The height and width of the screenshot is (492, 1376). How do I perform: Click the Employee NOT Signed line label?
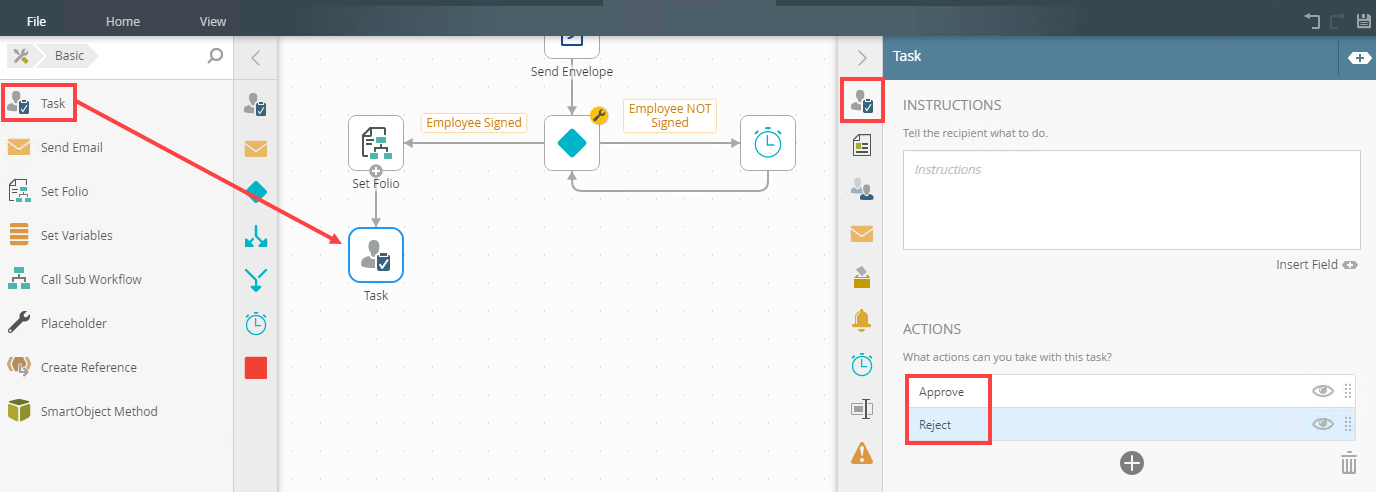coord(670,116)
